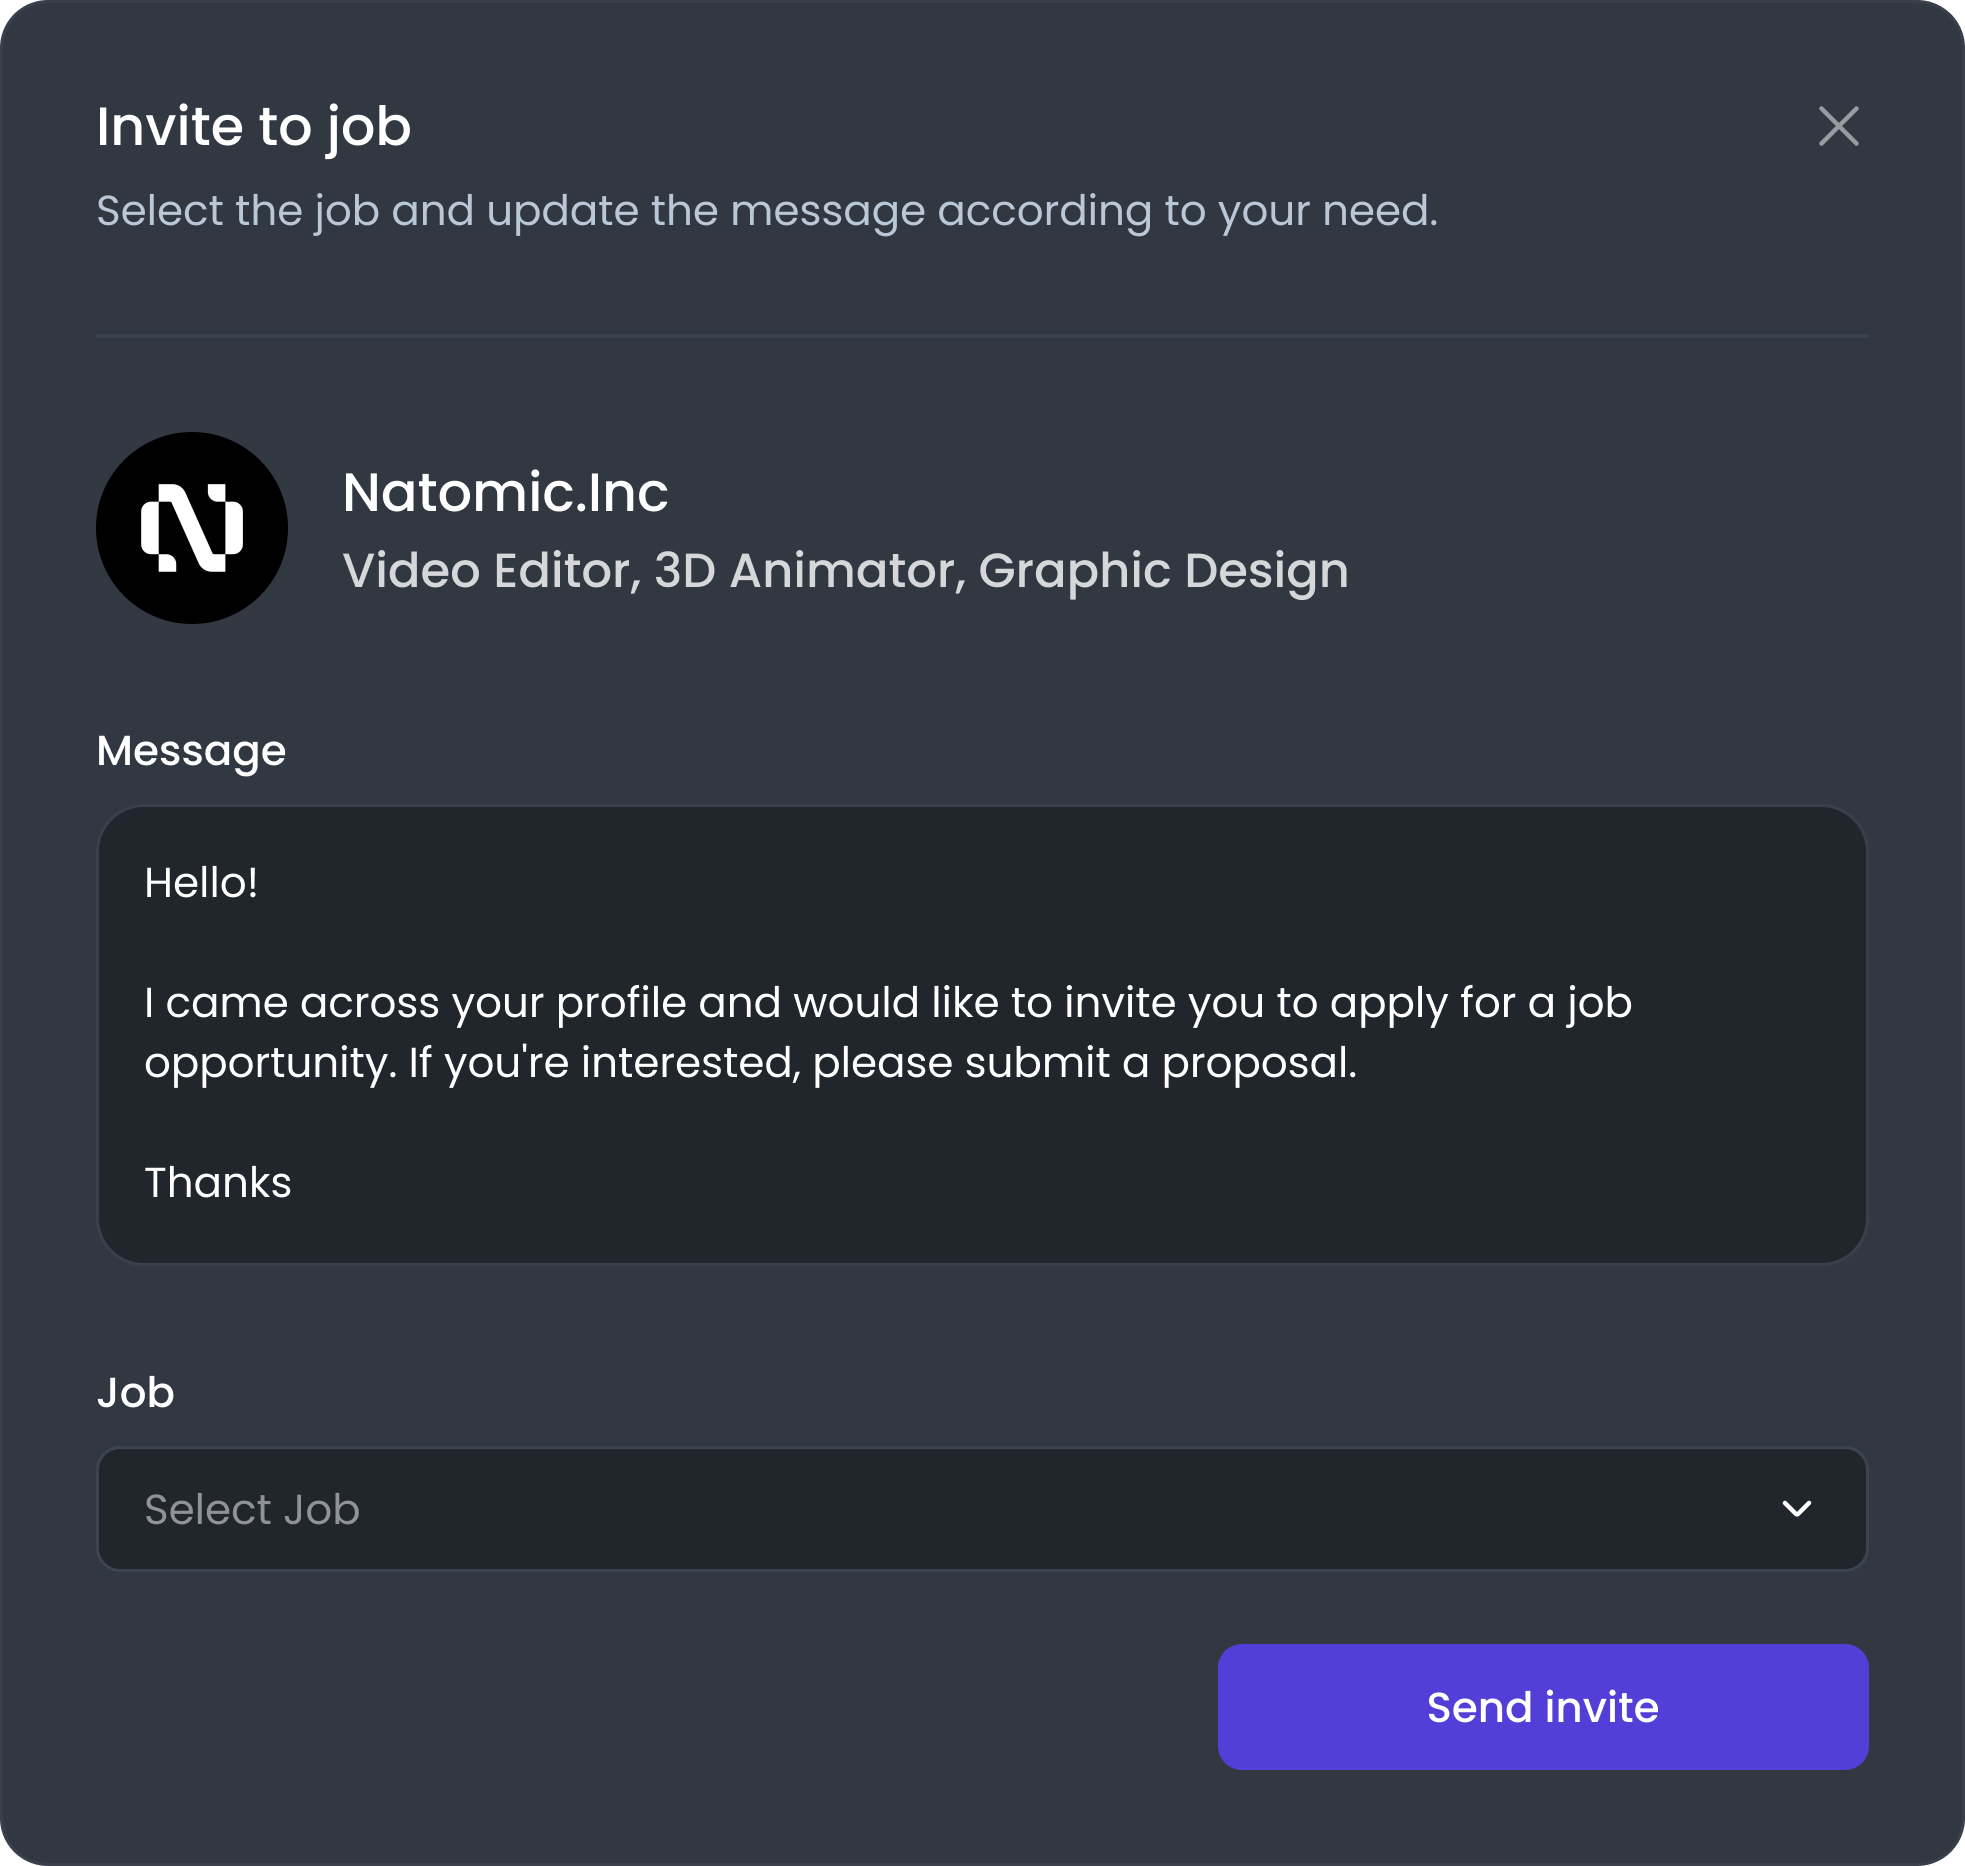This screenshot has width=1965, height=1866.
Task: Click the Job field label
Action: pyautogui.click(x=135, y=1393)
